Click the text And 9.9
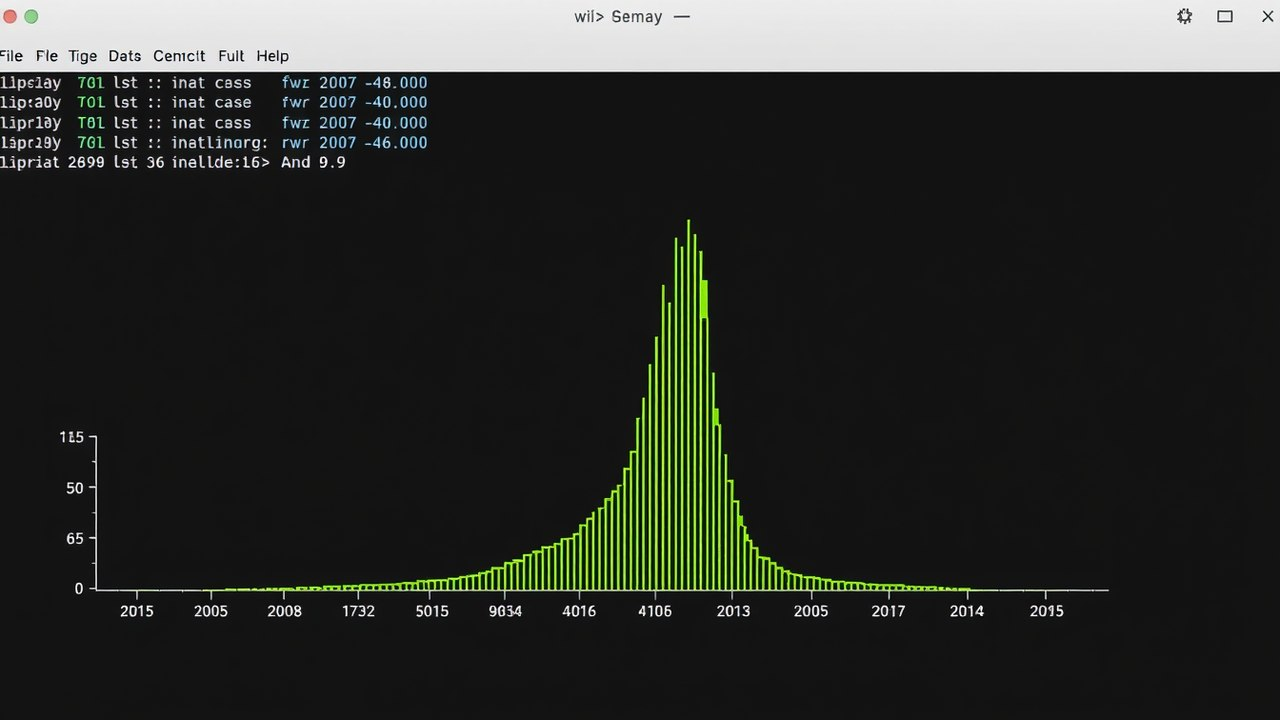The image size is (1280, 720). 313,162
